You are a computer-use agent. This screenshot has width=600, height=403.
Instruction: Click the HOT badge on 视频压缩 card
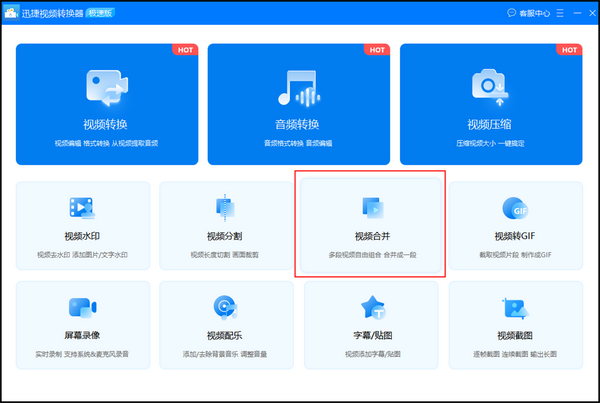[x=568, y=48]
